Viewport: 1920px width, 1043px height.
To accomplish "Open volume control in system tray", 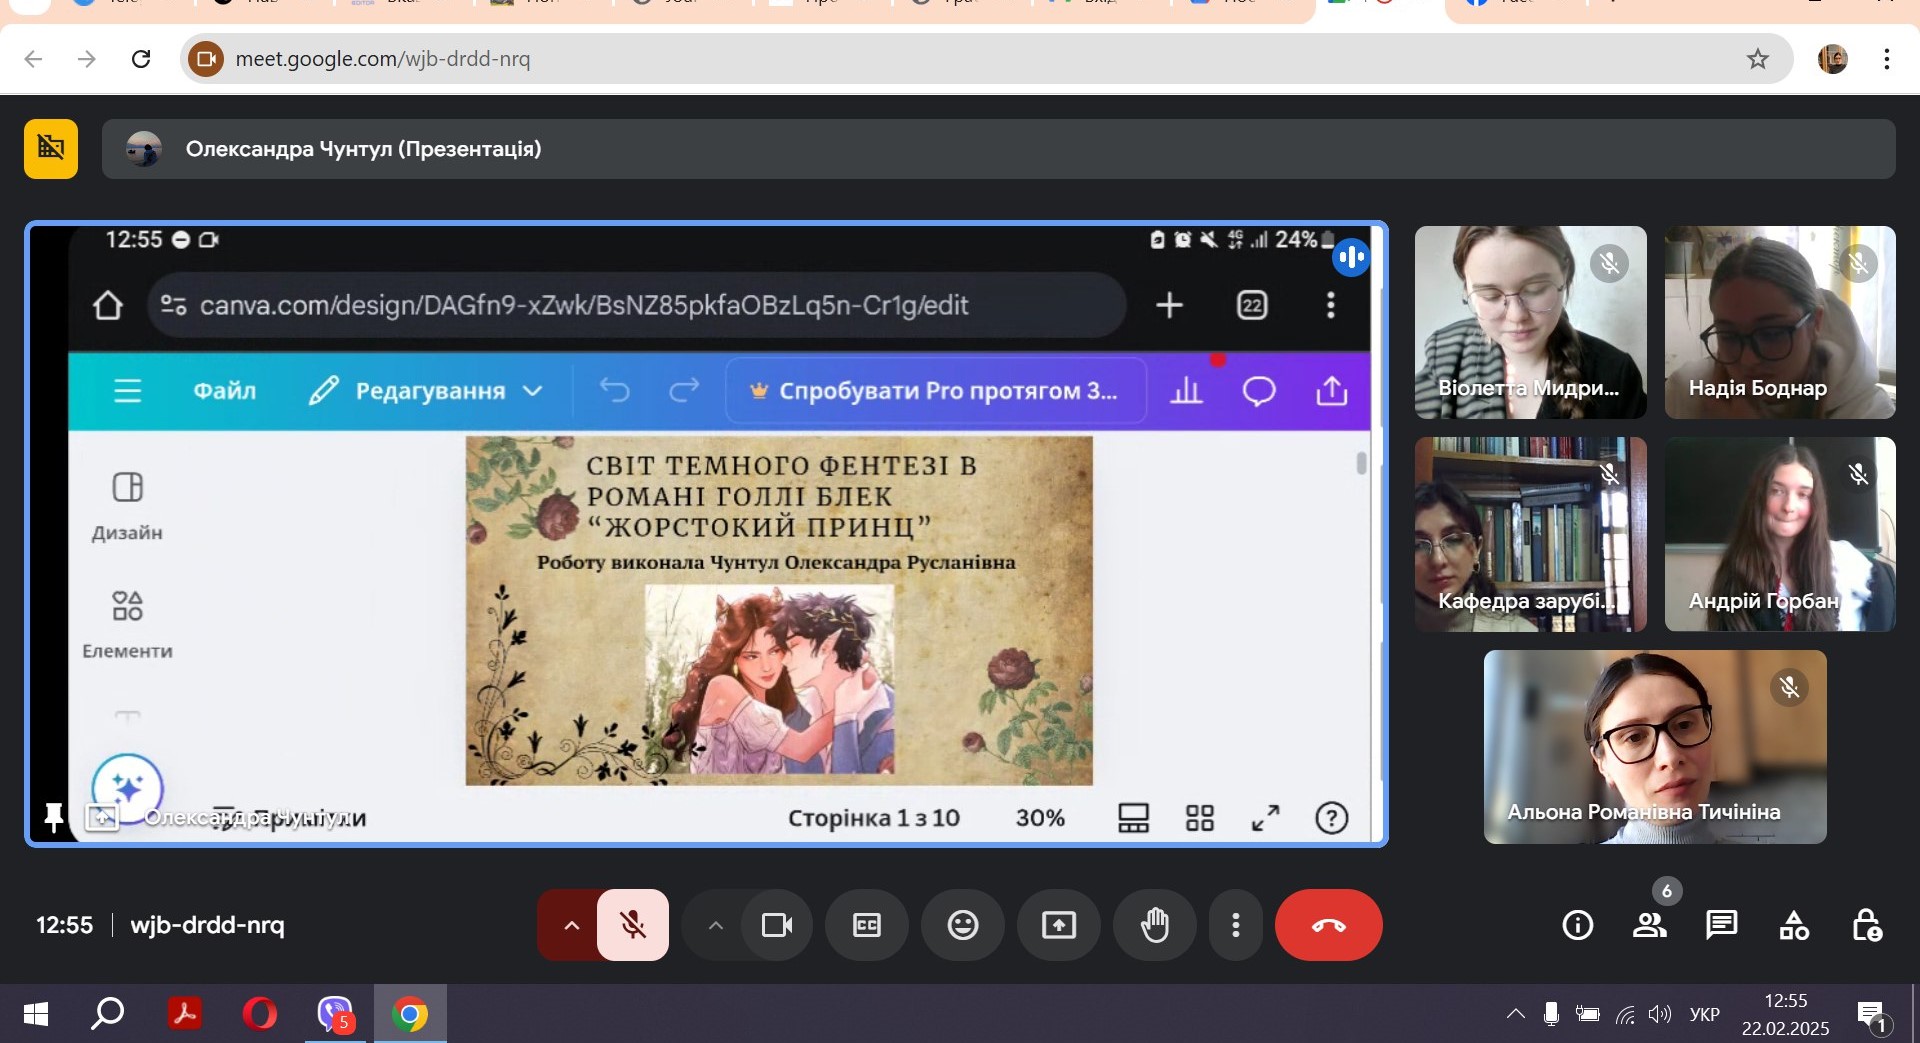I will click(1660, 1014).
